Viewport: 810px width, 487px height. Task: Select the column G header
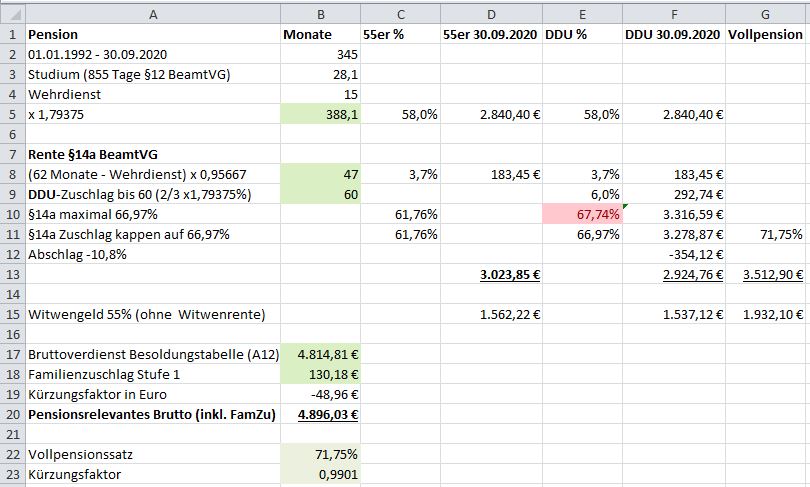[x=767, y=11]
